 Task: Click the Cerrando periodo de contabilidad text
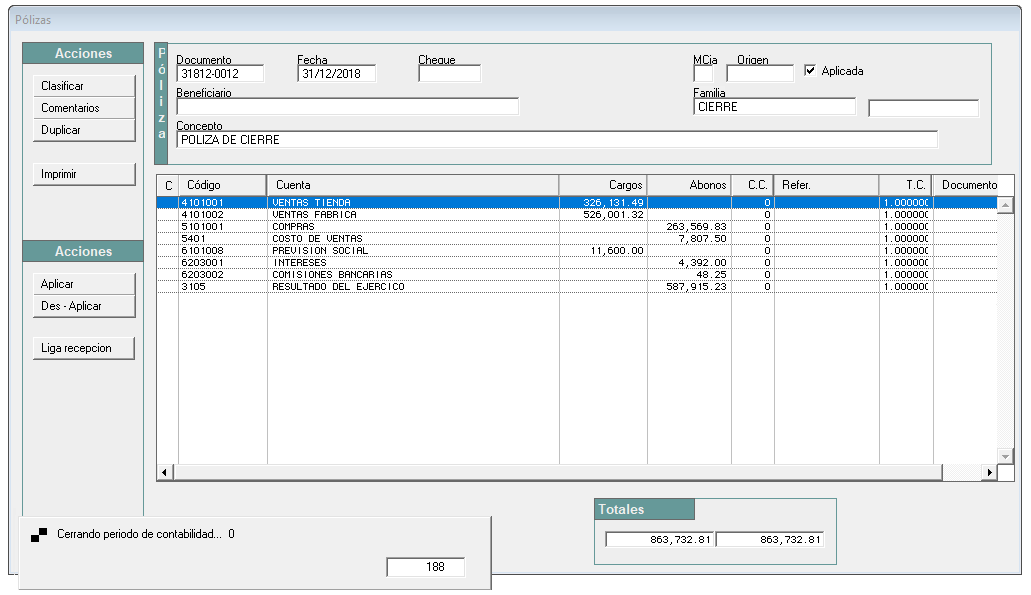[139, 535]
